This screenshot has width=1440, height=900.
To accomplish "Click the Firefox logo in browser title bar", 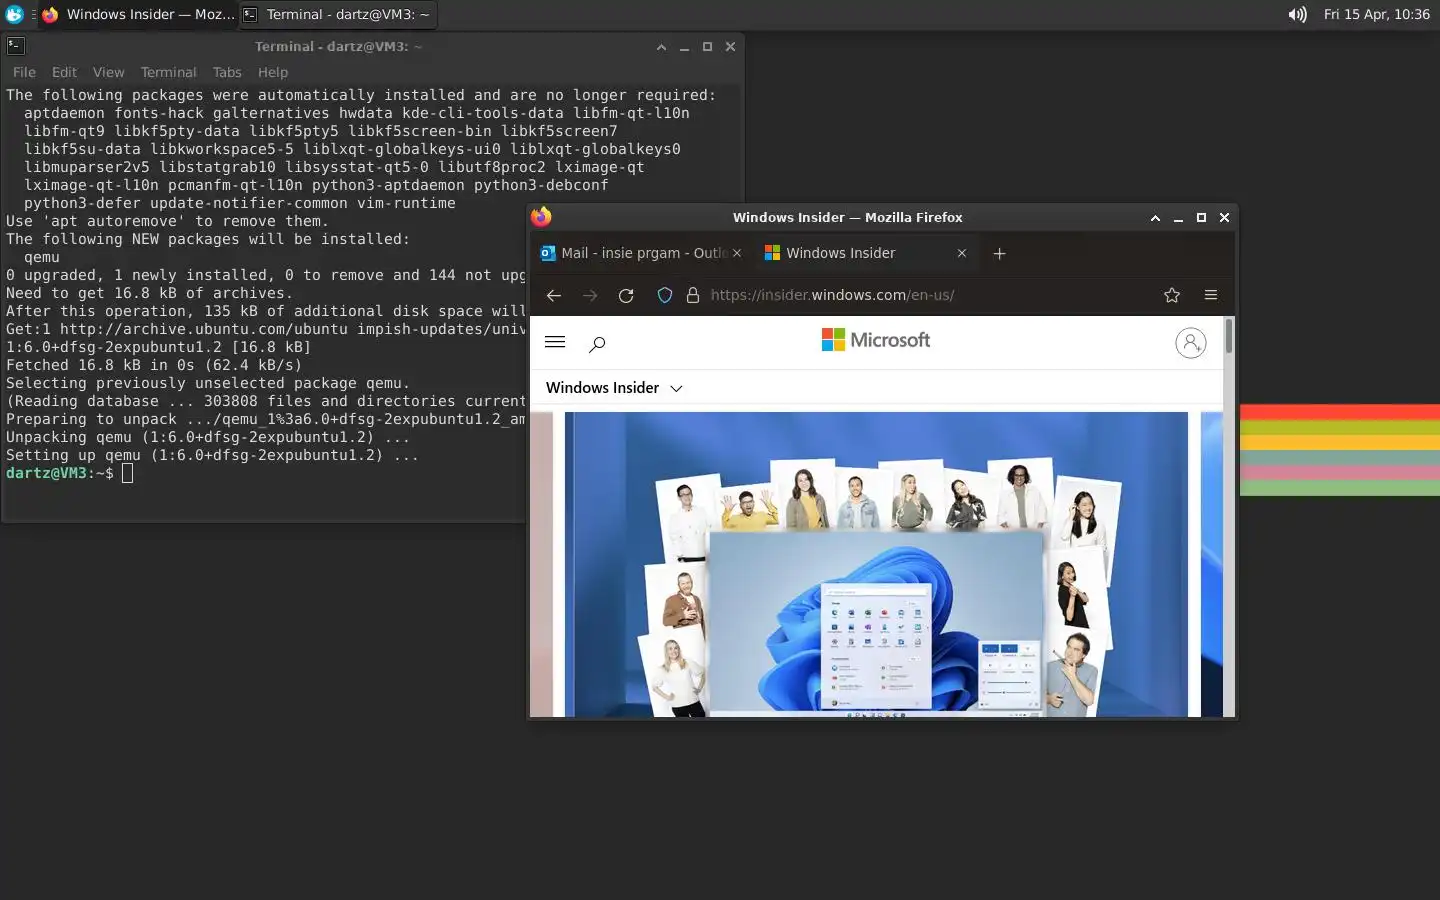I will (541, 217).
